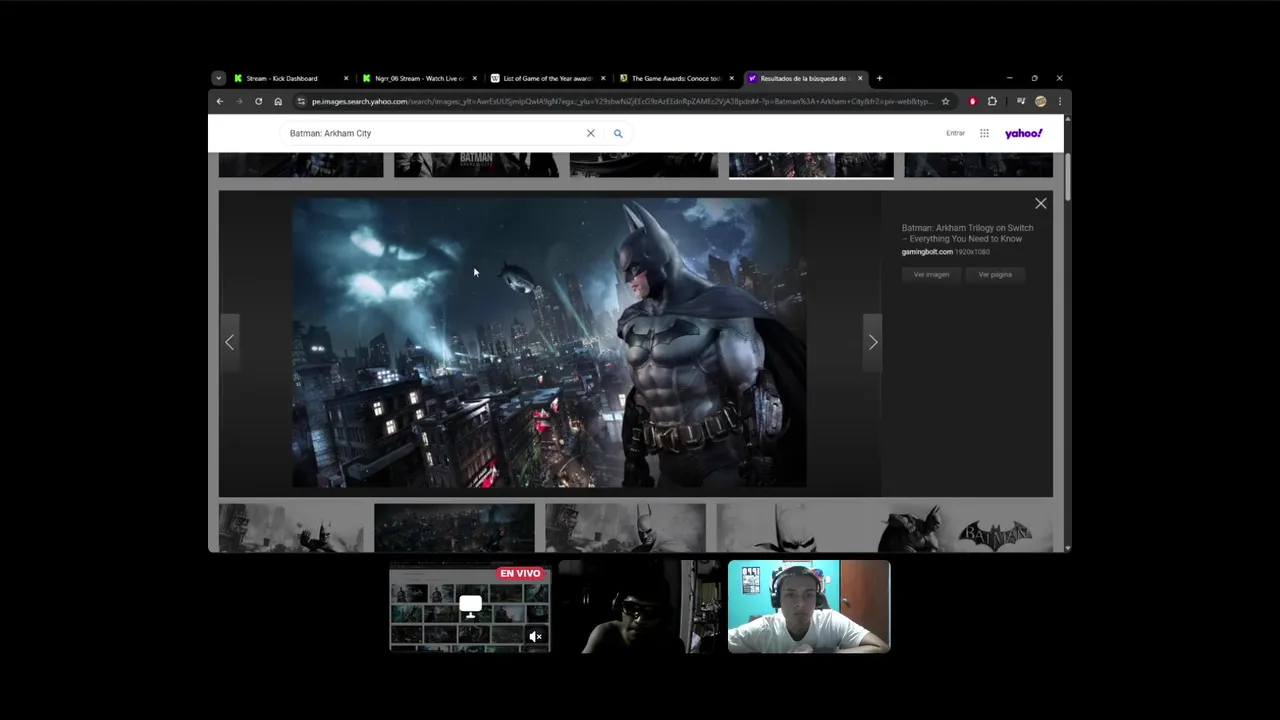Open the red extension icon
Image resolution: width=1280 pixels, height=720 pixels.
click(972, 101)
